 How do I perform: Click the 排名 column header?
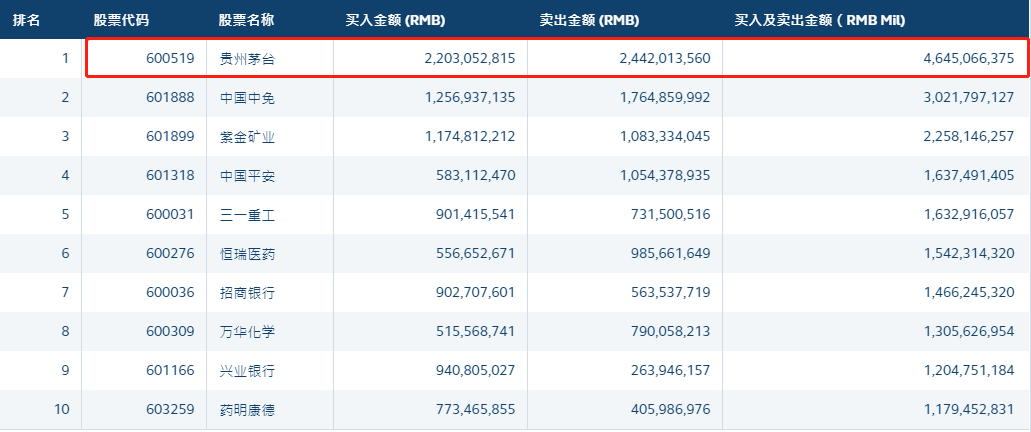(26, 20)
